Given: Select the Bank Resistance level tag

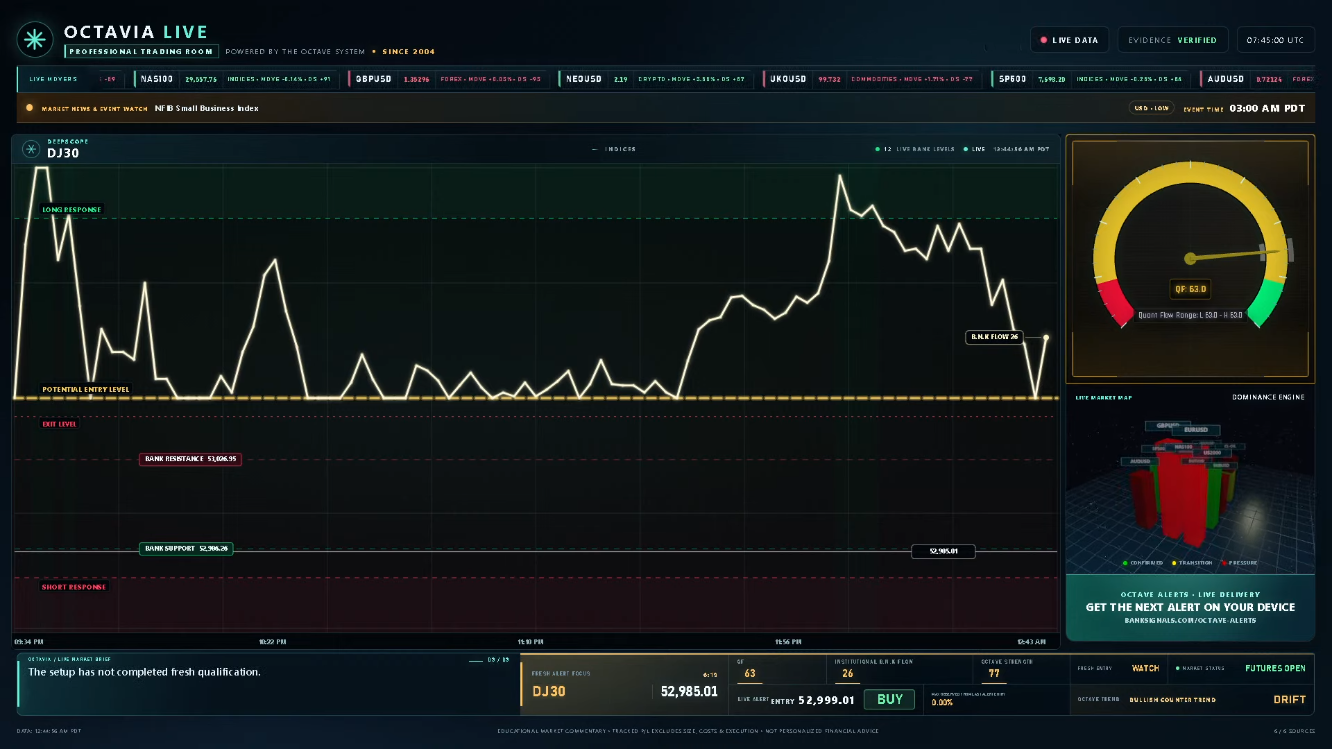Looking at the screenshot, I should click(190, 459).
